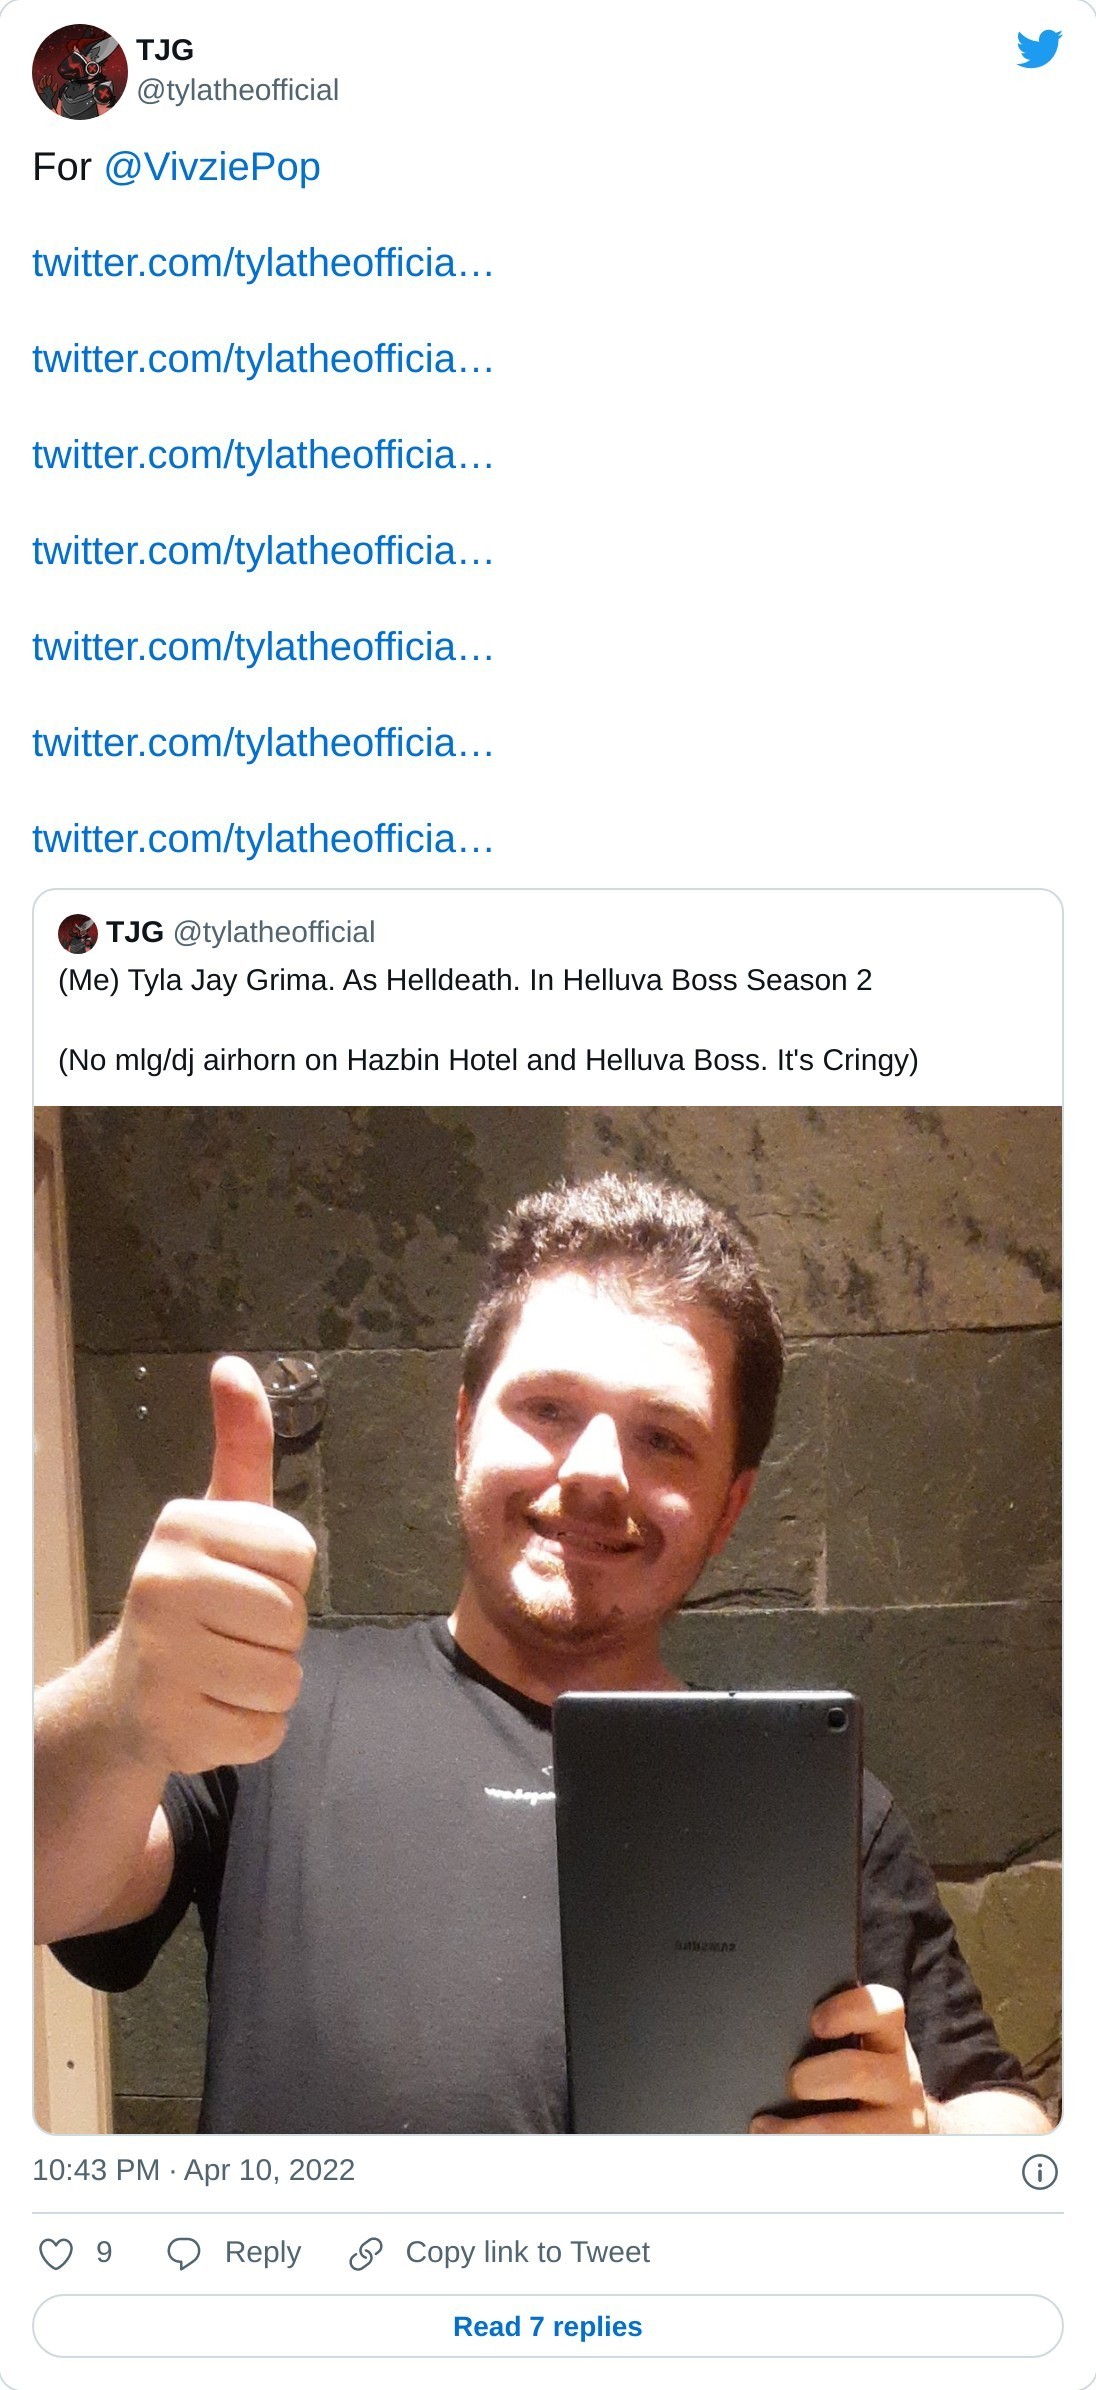Click the 10:43 PM Apr 10, 2022 timestamp
The width and height of the screenshot is (1096, 2390).
[x=194, y=2170]
